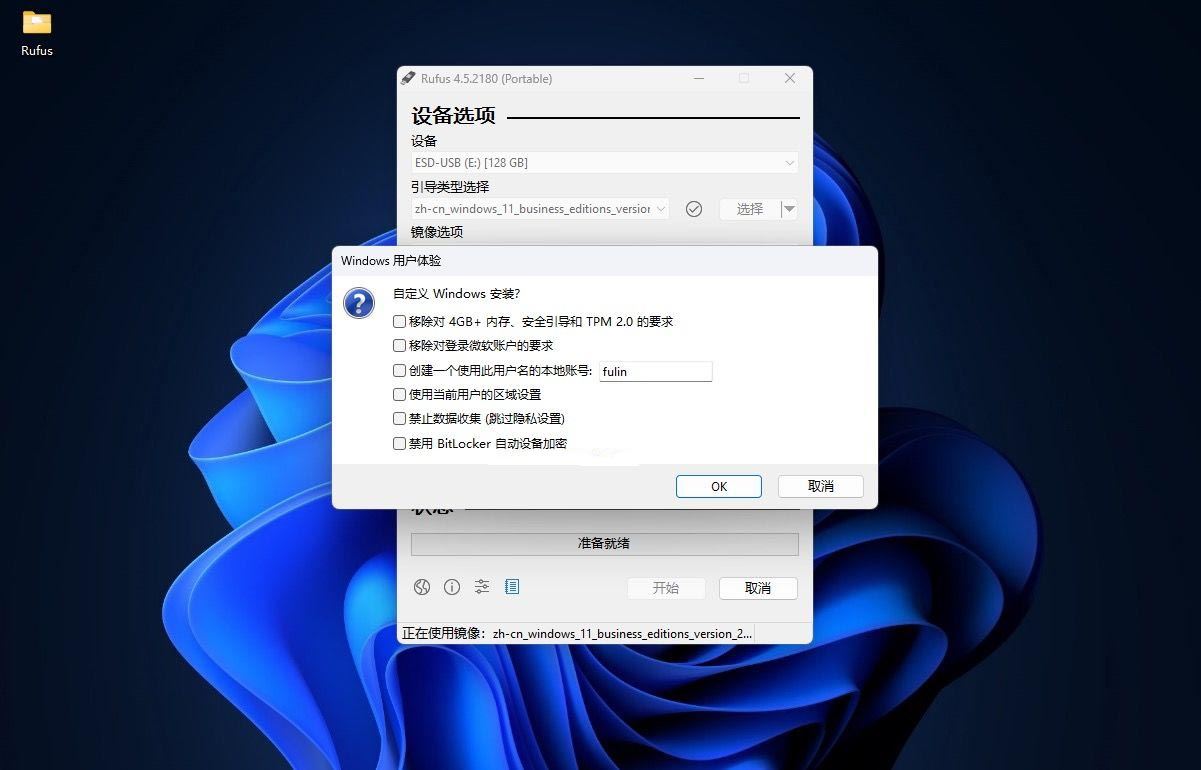1201x770 pixels.
Task: Open Rufus settings sliders icon
Action: (482, 587)
